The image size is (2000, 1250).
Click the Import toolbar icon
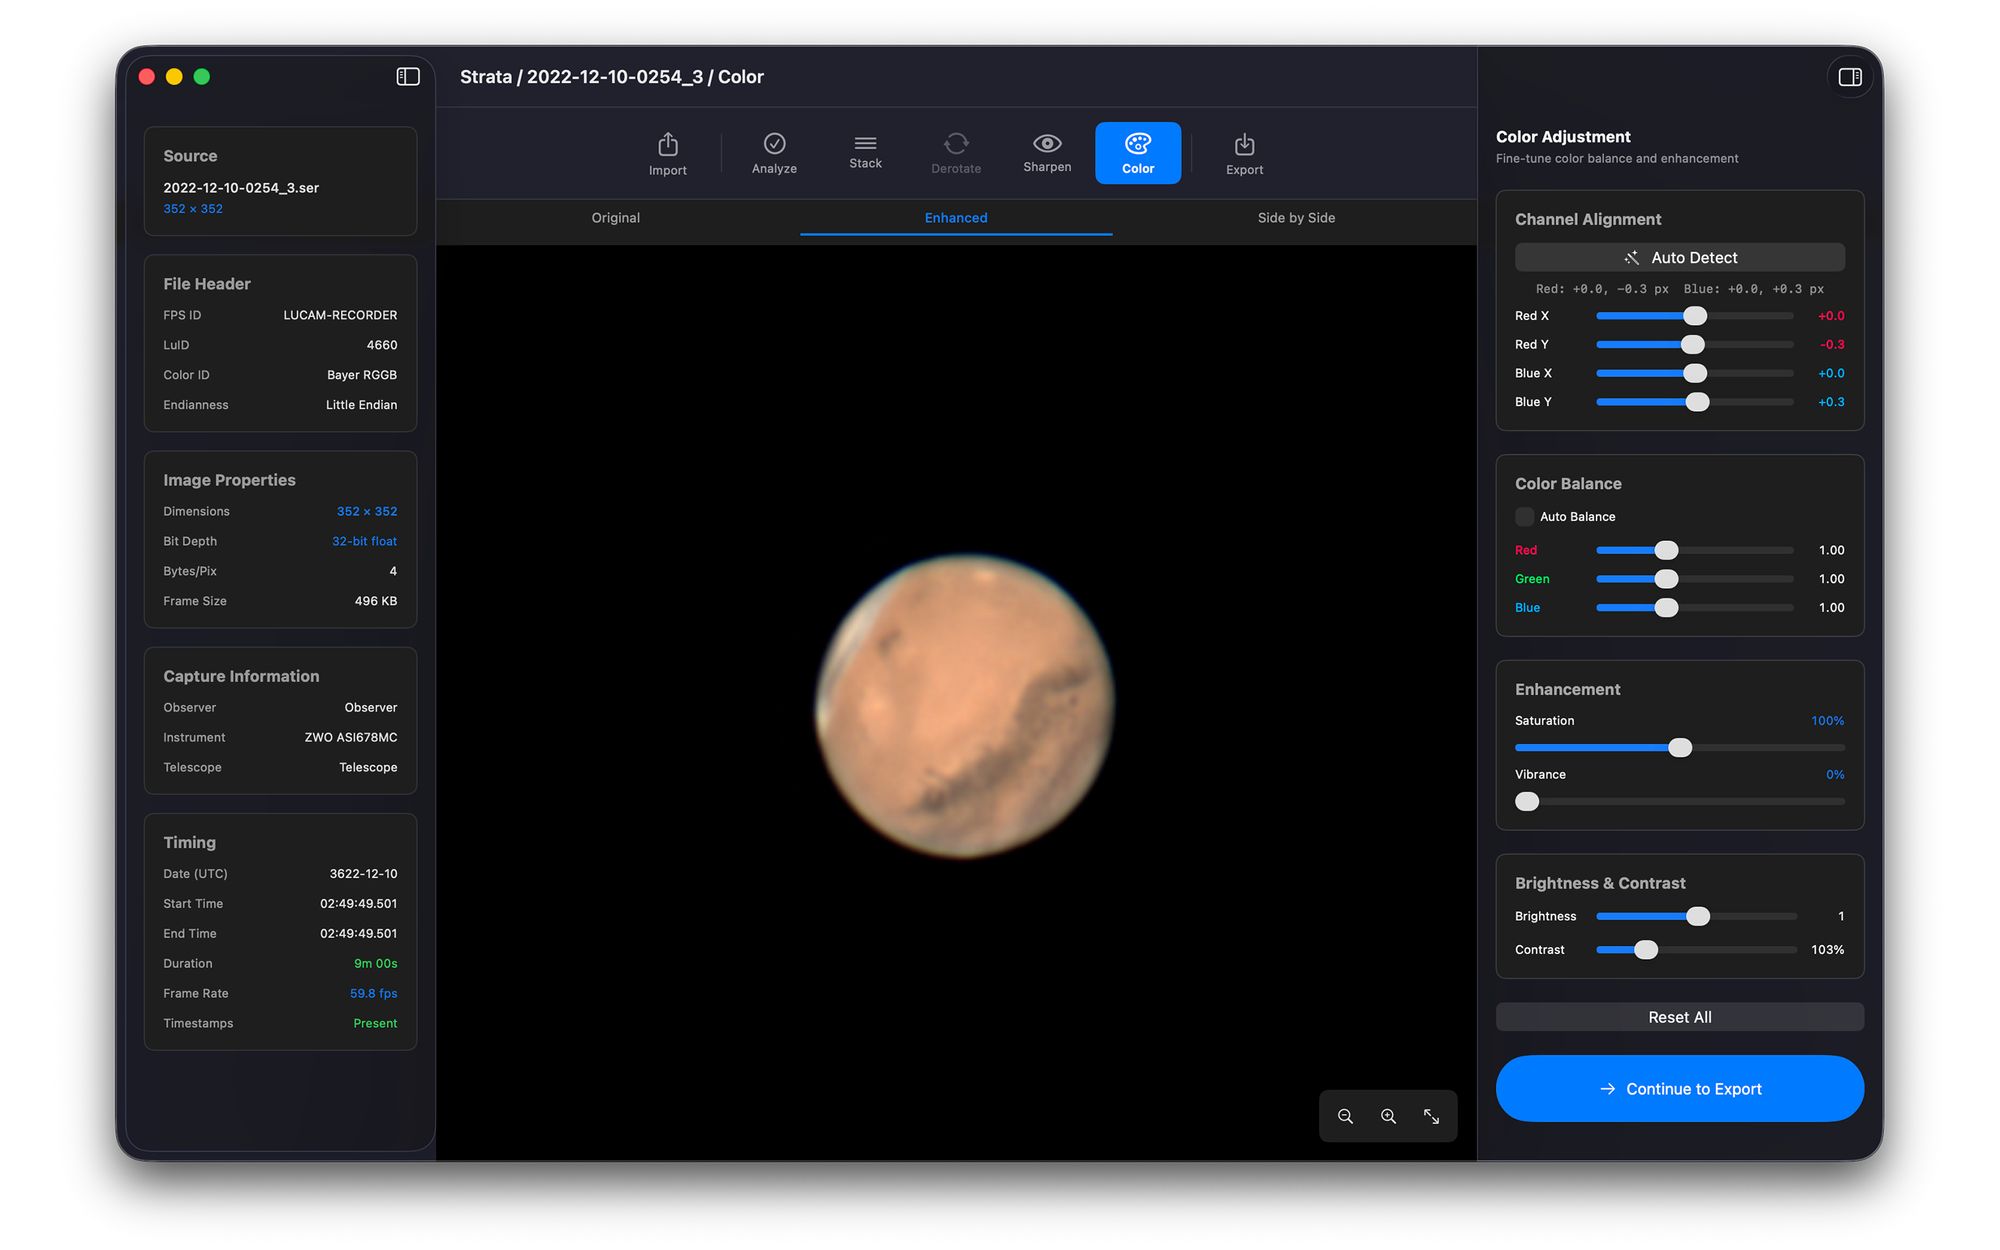pyautogui.click(x=667, y=153)
